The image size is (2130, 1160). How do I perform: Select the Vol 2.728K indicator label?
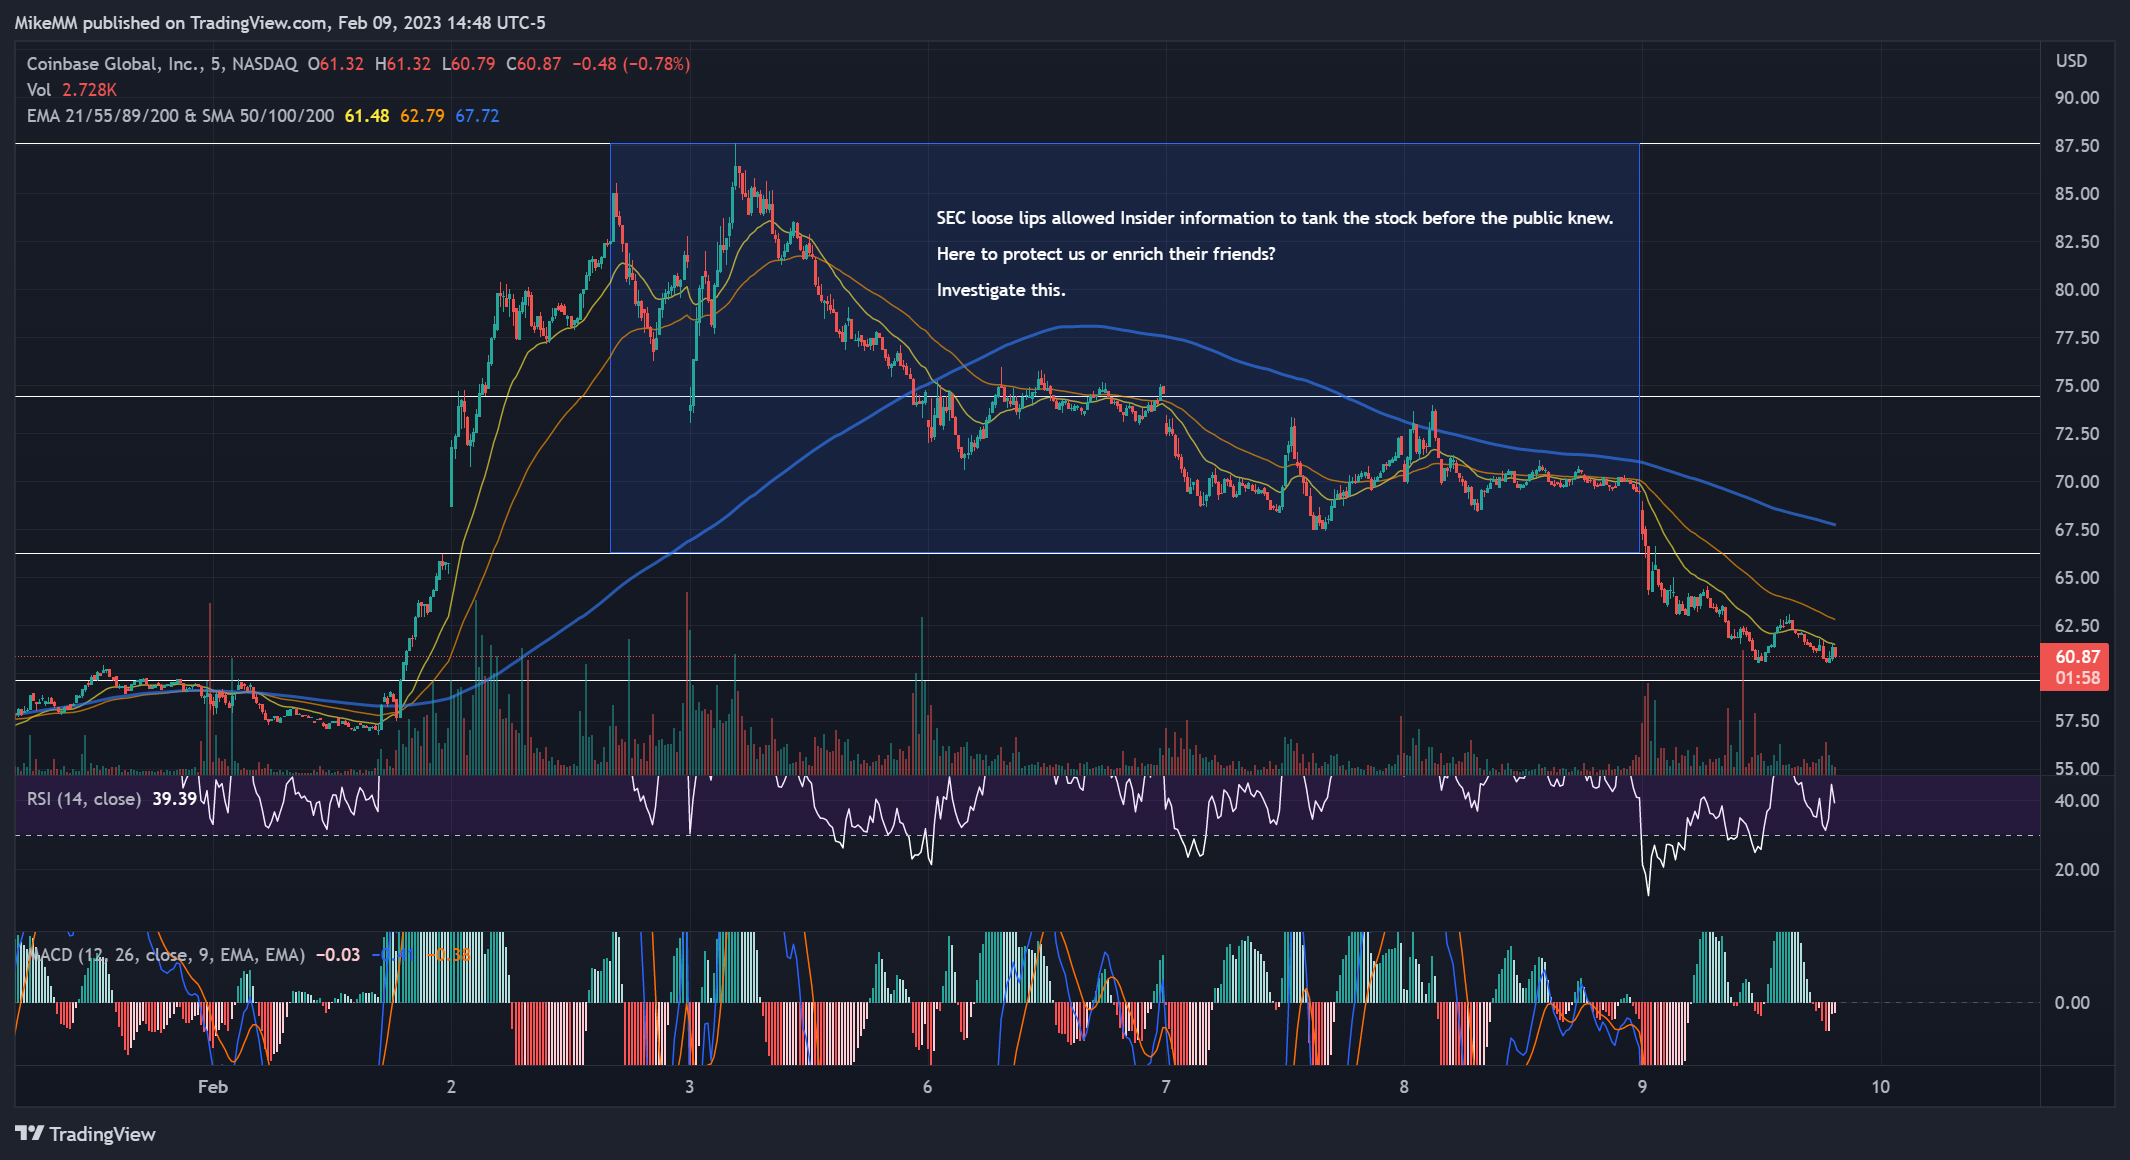point(71,90)
